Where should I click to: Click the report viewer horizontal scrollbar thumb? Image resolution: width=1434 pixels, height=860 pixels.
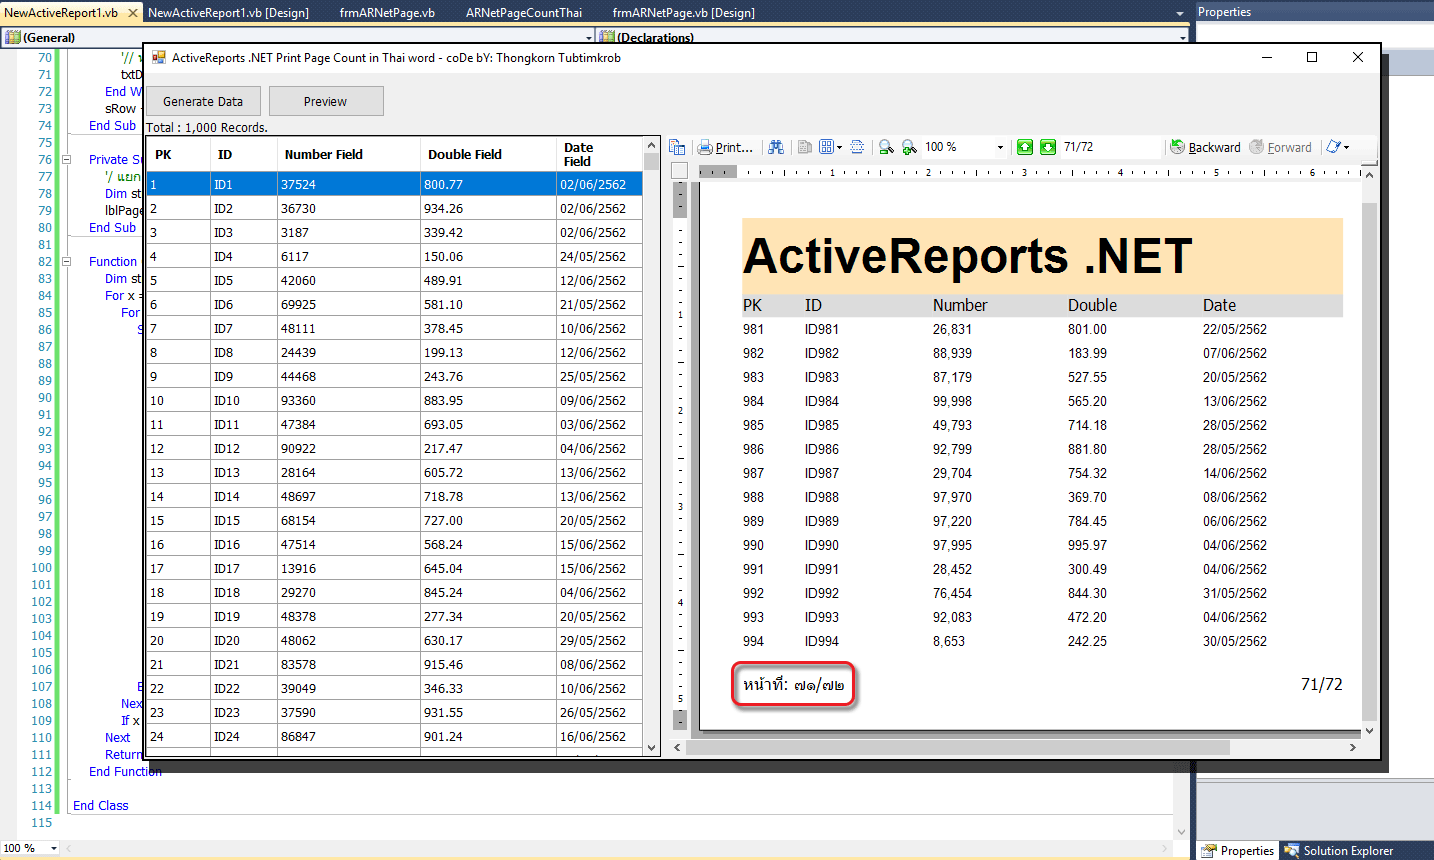click(957, 747)
